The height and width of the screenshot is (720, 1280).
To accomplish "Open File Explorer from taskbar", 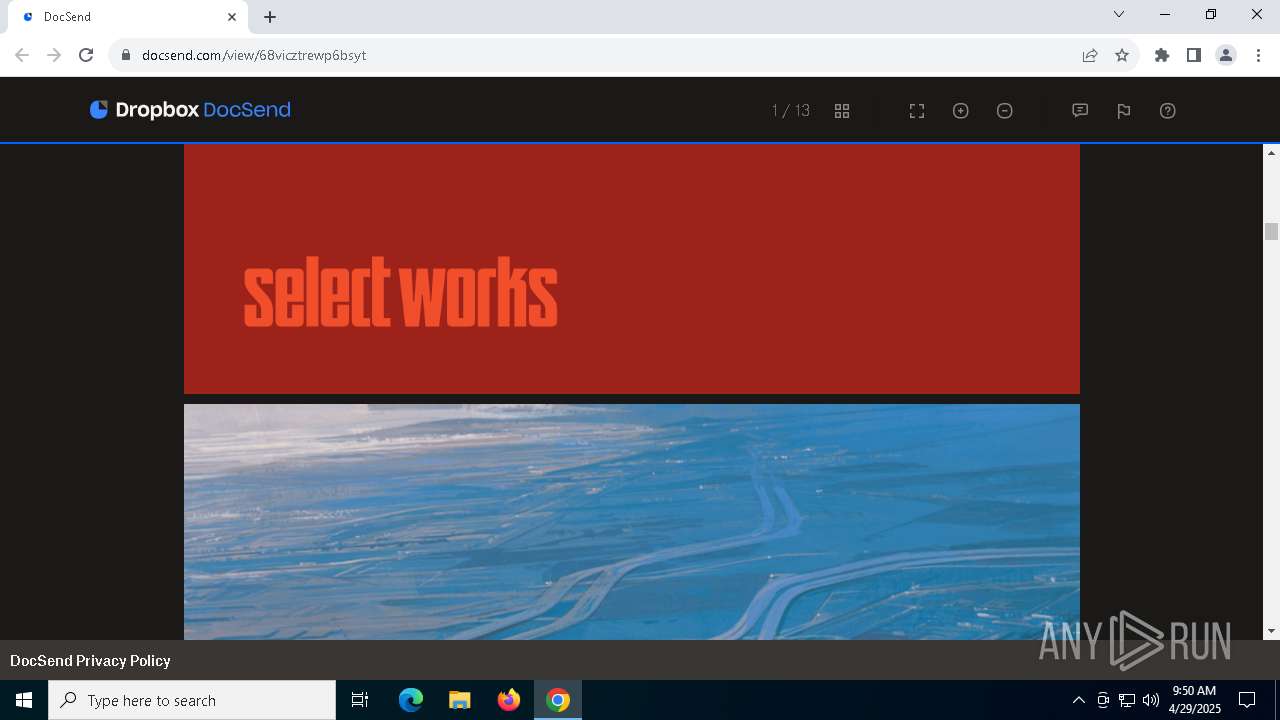I will pos(459,700).
